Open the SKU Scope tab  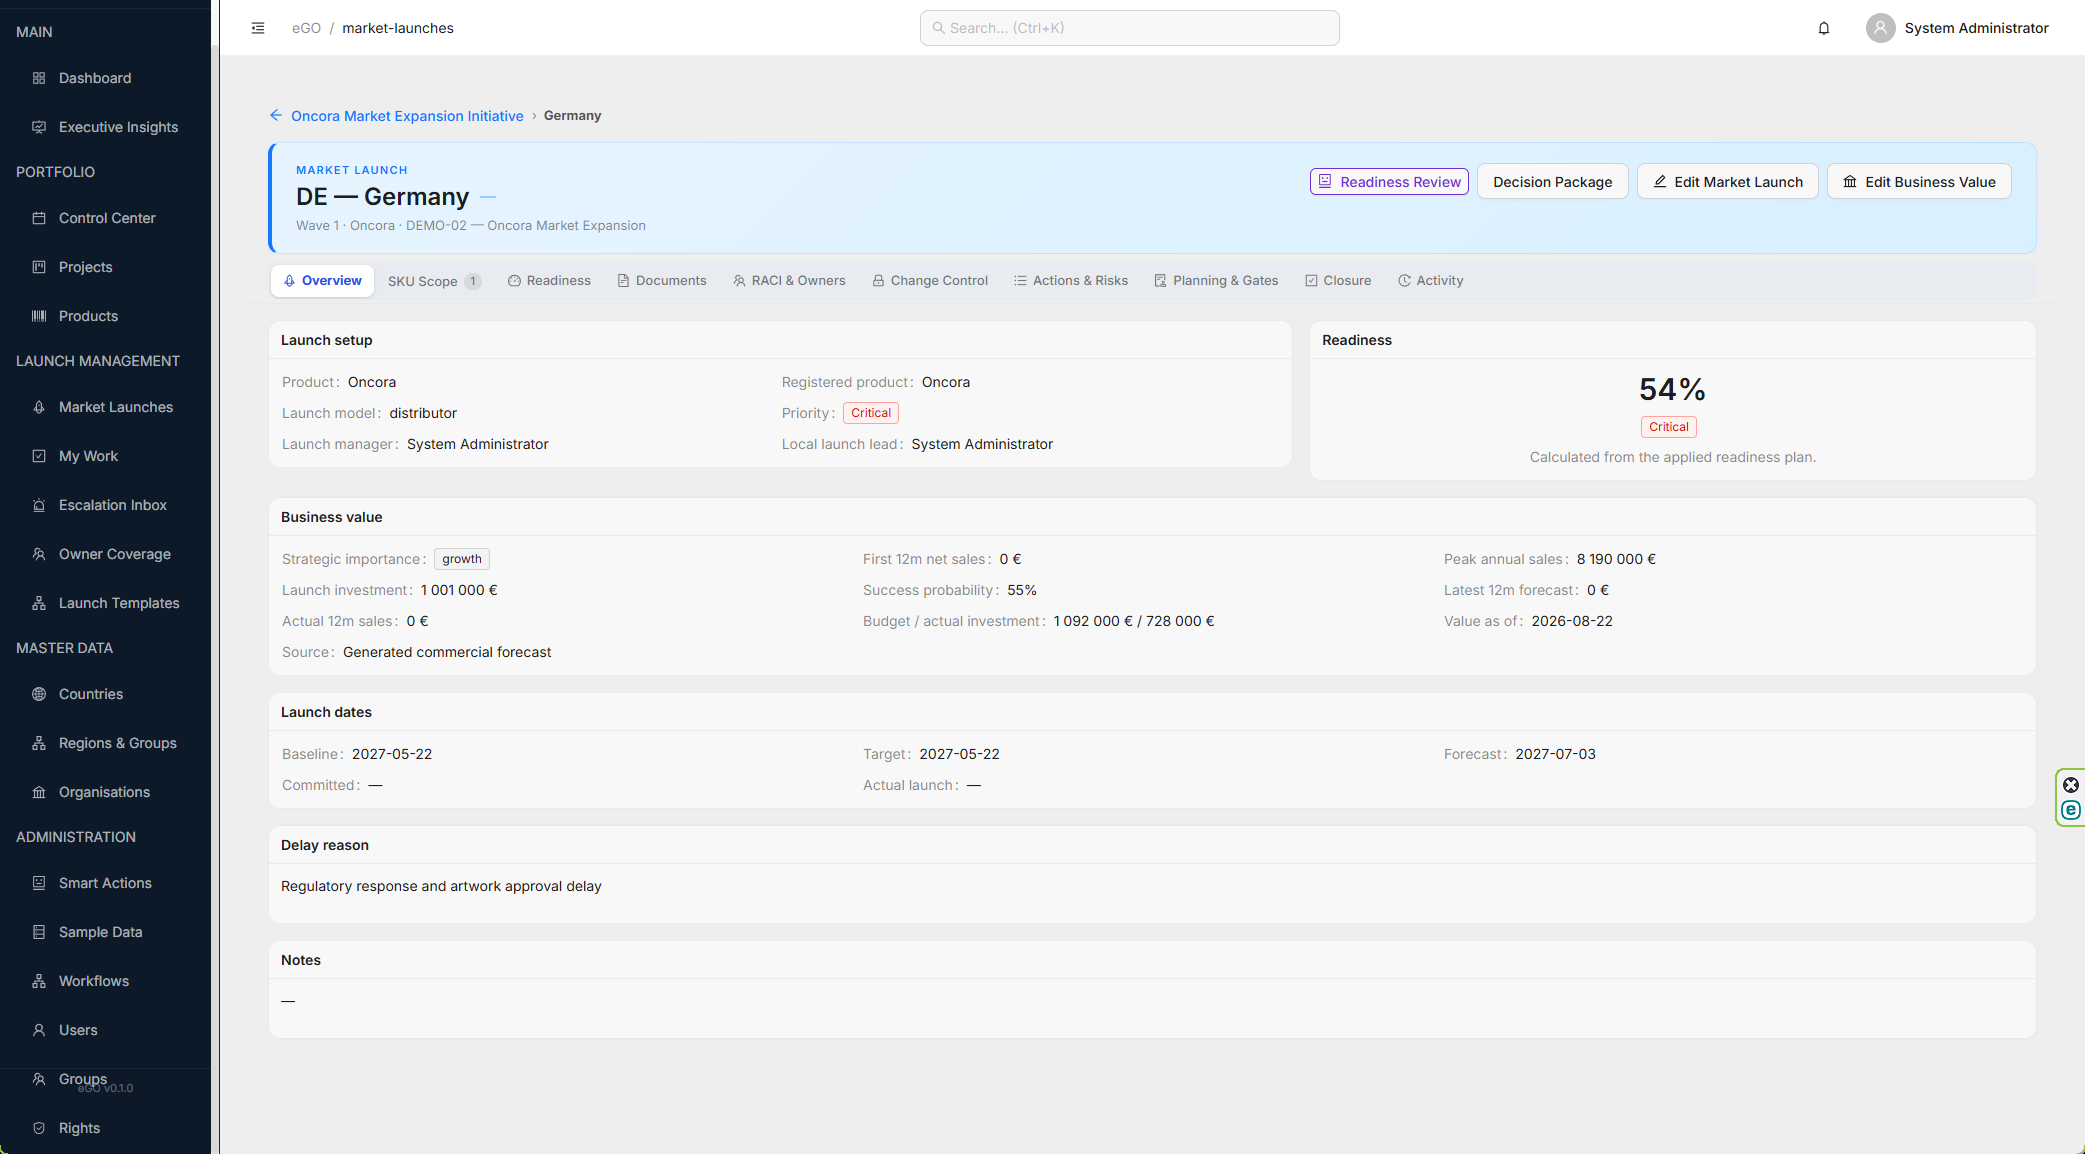434,281
